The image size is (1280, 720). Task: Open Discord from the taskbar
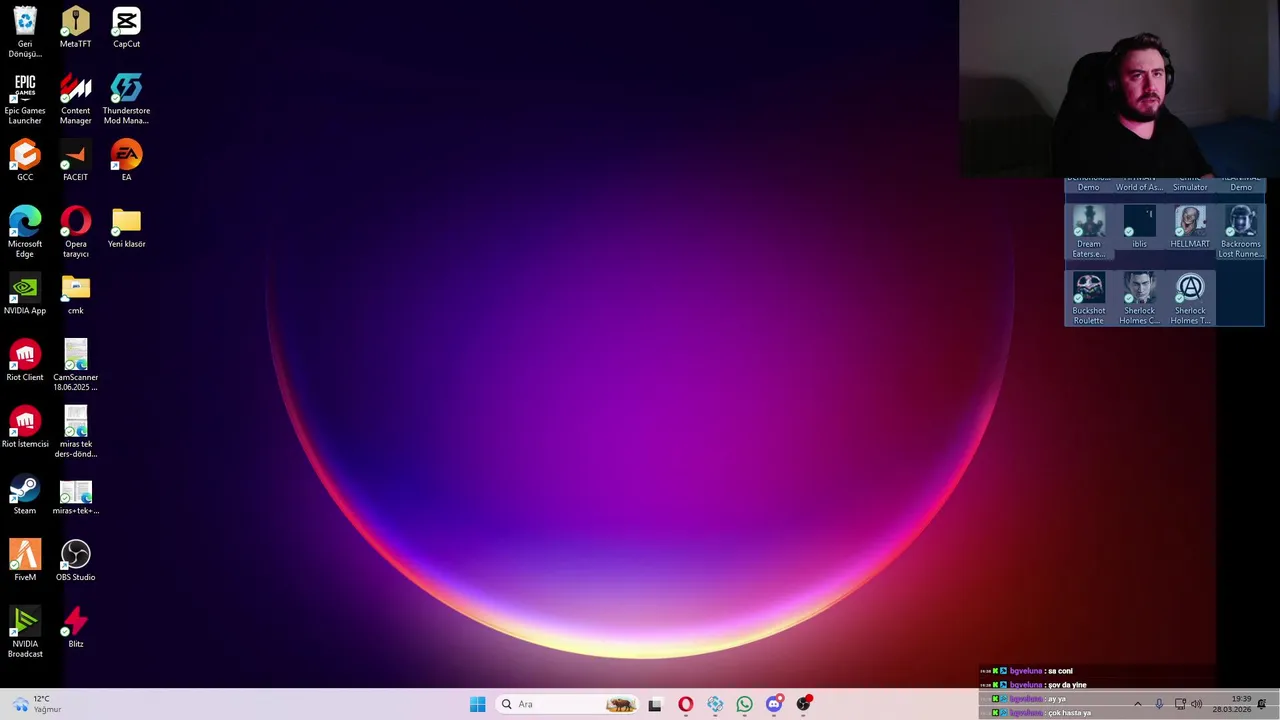point(774,704)
